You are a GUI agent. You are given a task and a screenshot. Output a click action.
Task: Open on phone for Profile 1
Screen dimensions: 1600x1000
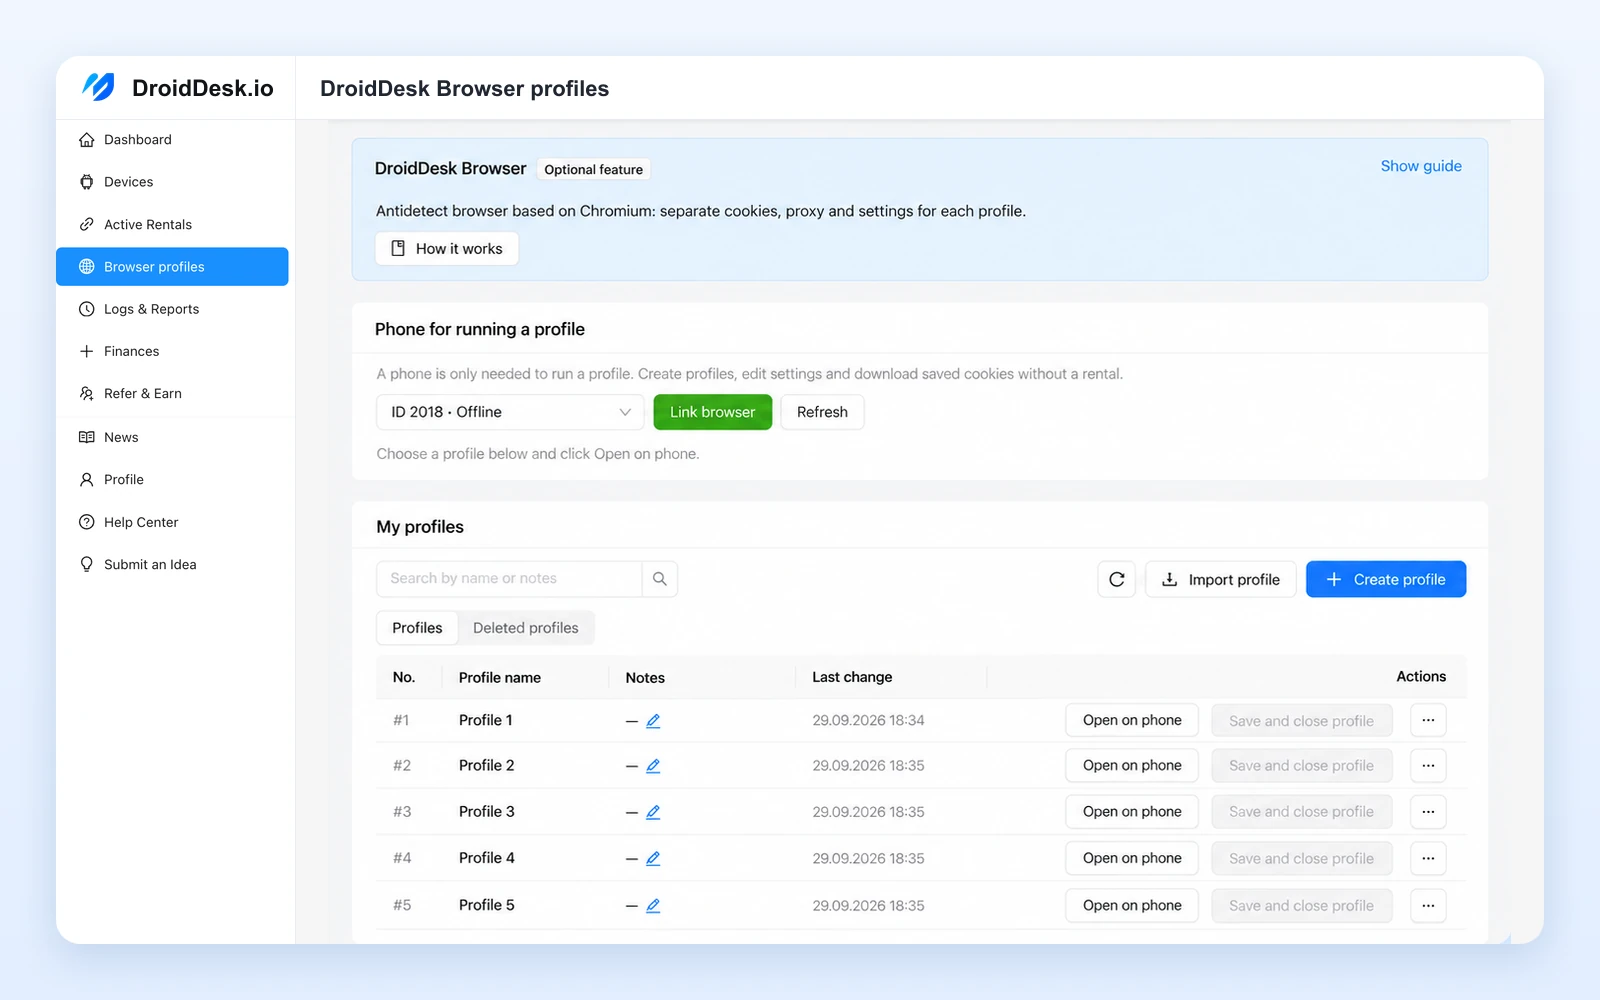point(1132,720)
